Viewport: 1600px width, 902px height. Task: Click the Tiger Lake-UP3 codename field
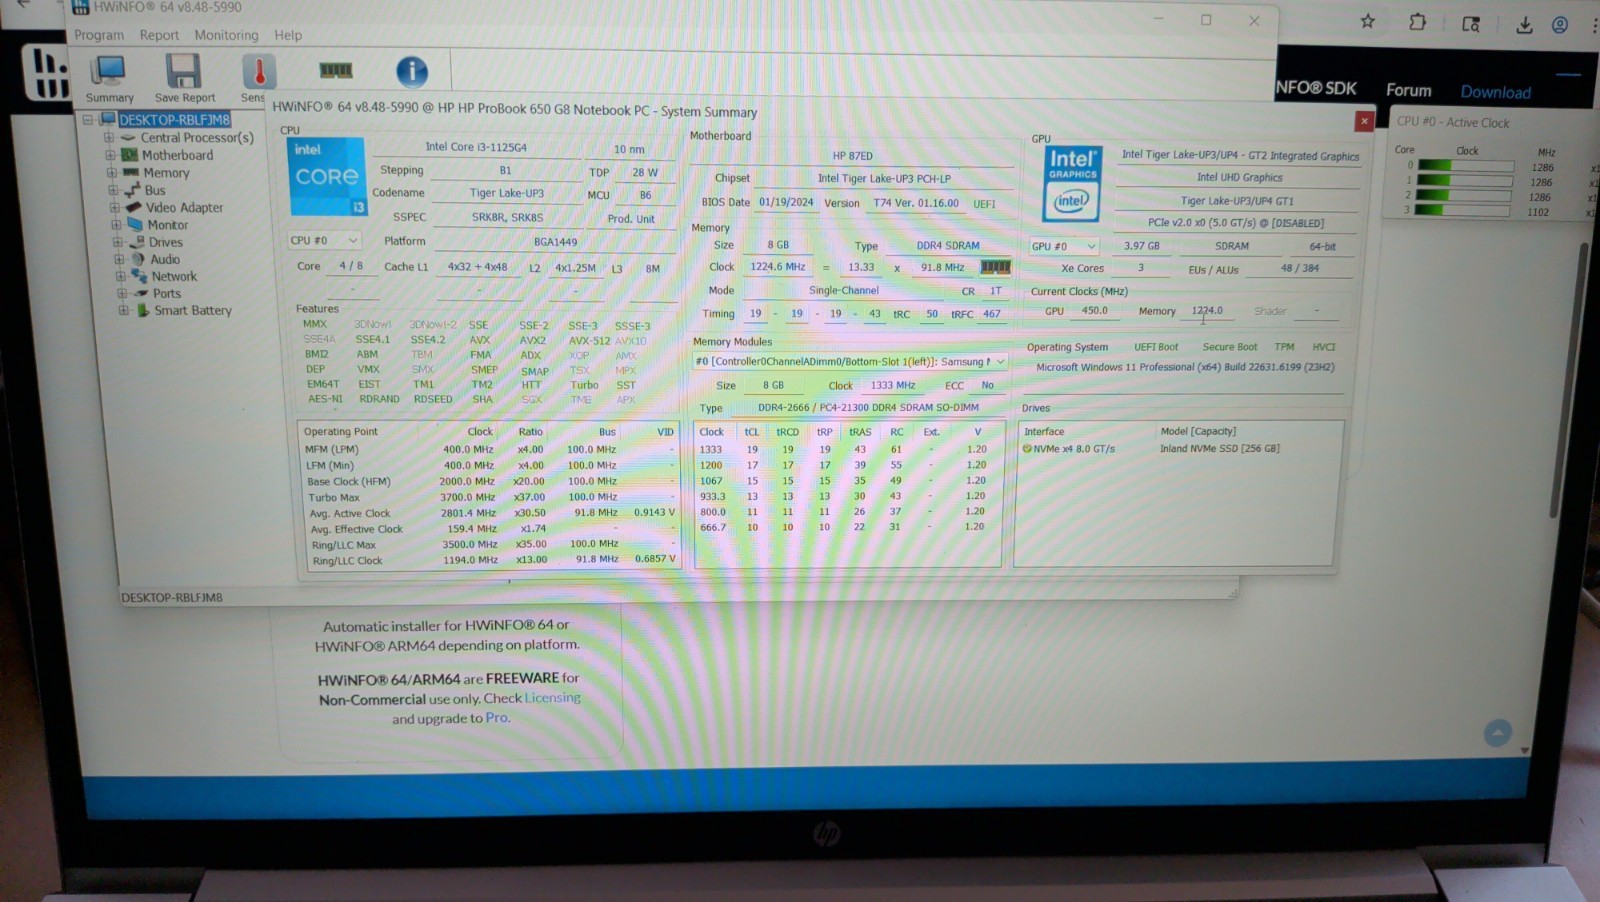pos(507,193)
